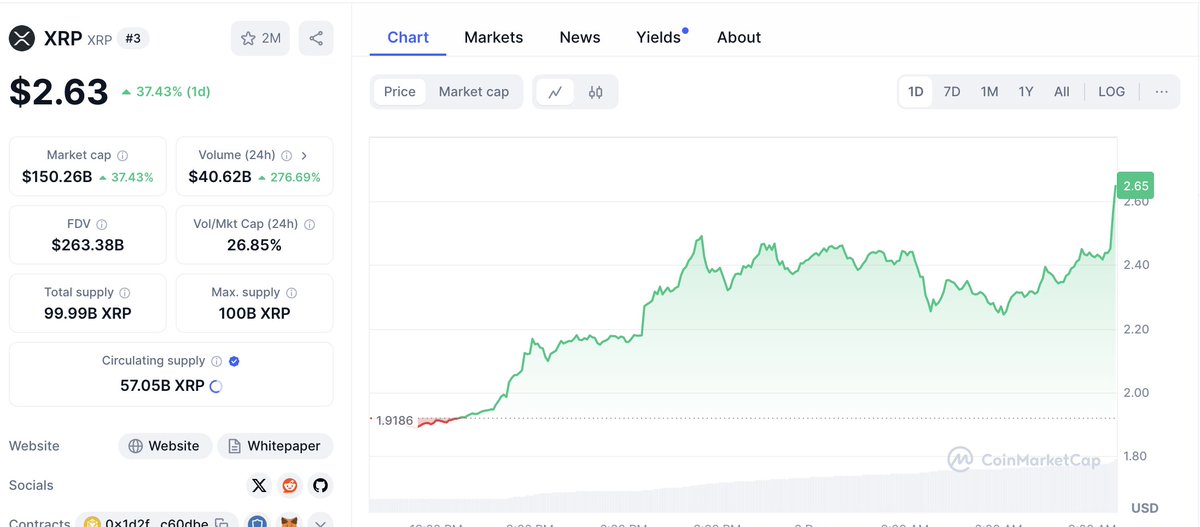Click the Market cap info icon
1200x527 pixels.
pos(123,156)
